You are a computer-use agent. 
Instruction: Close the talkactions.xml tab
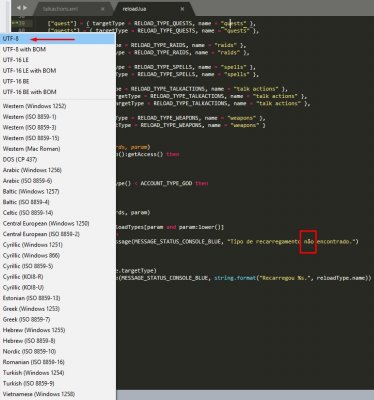[102, 9]
